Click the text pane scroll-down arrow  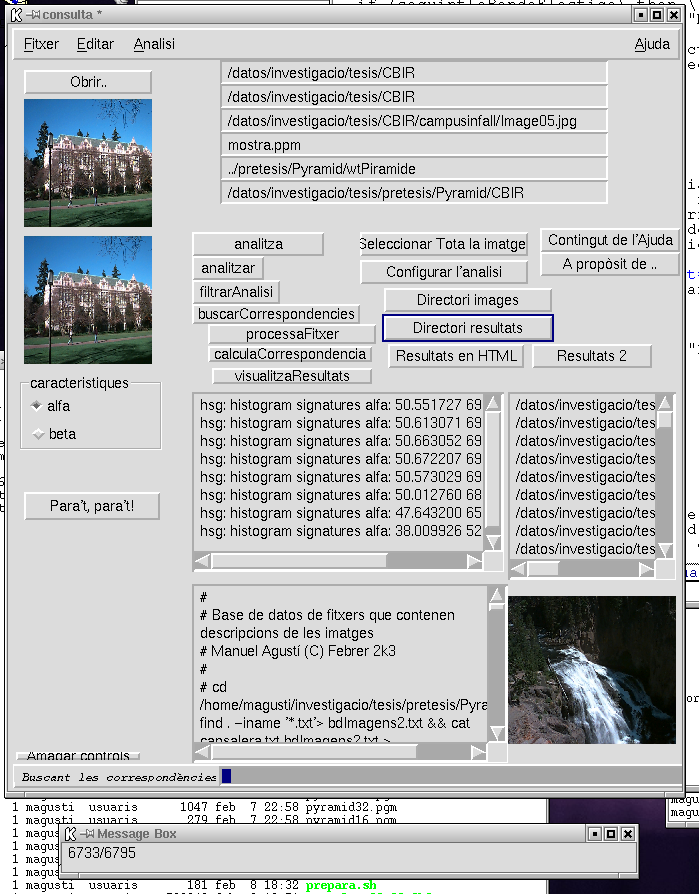[497, 733]
